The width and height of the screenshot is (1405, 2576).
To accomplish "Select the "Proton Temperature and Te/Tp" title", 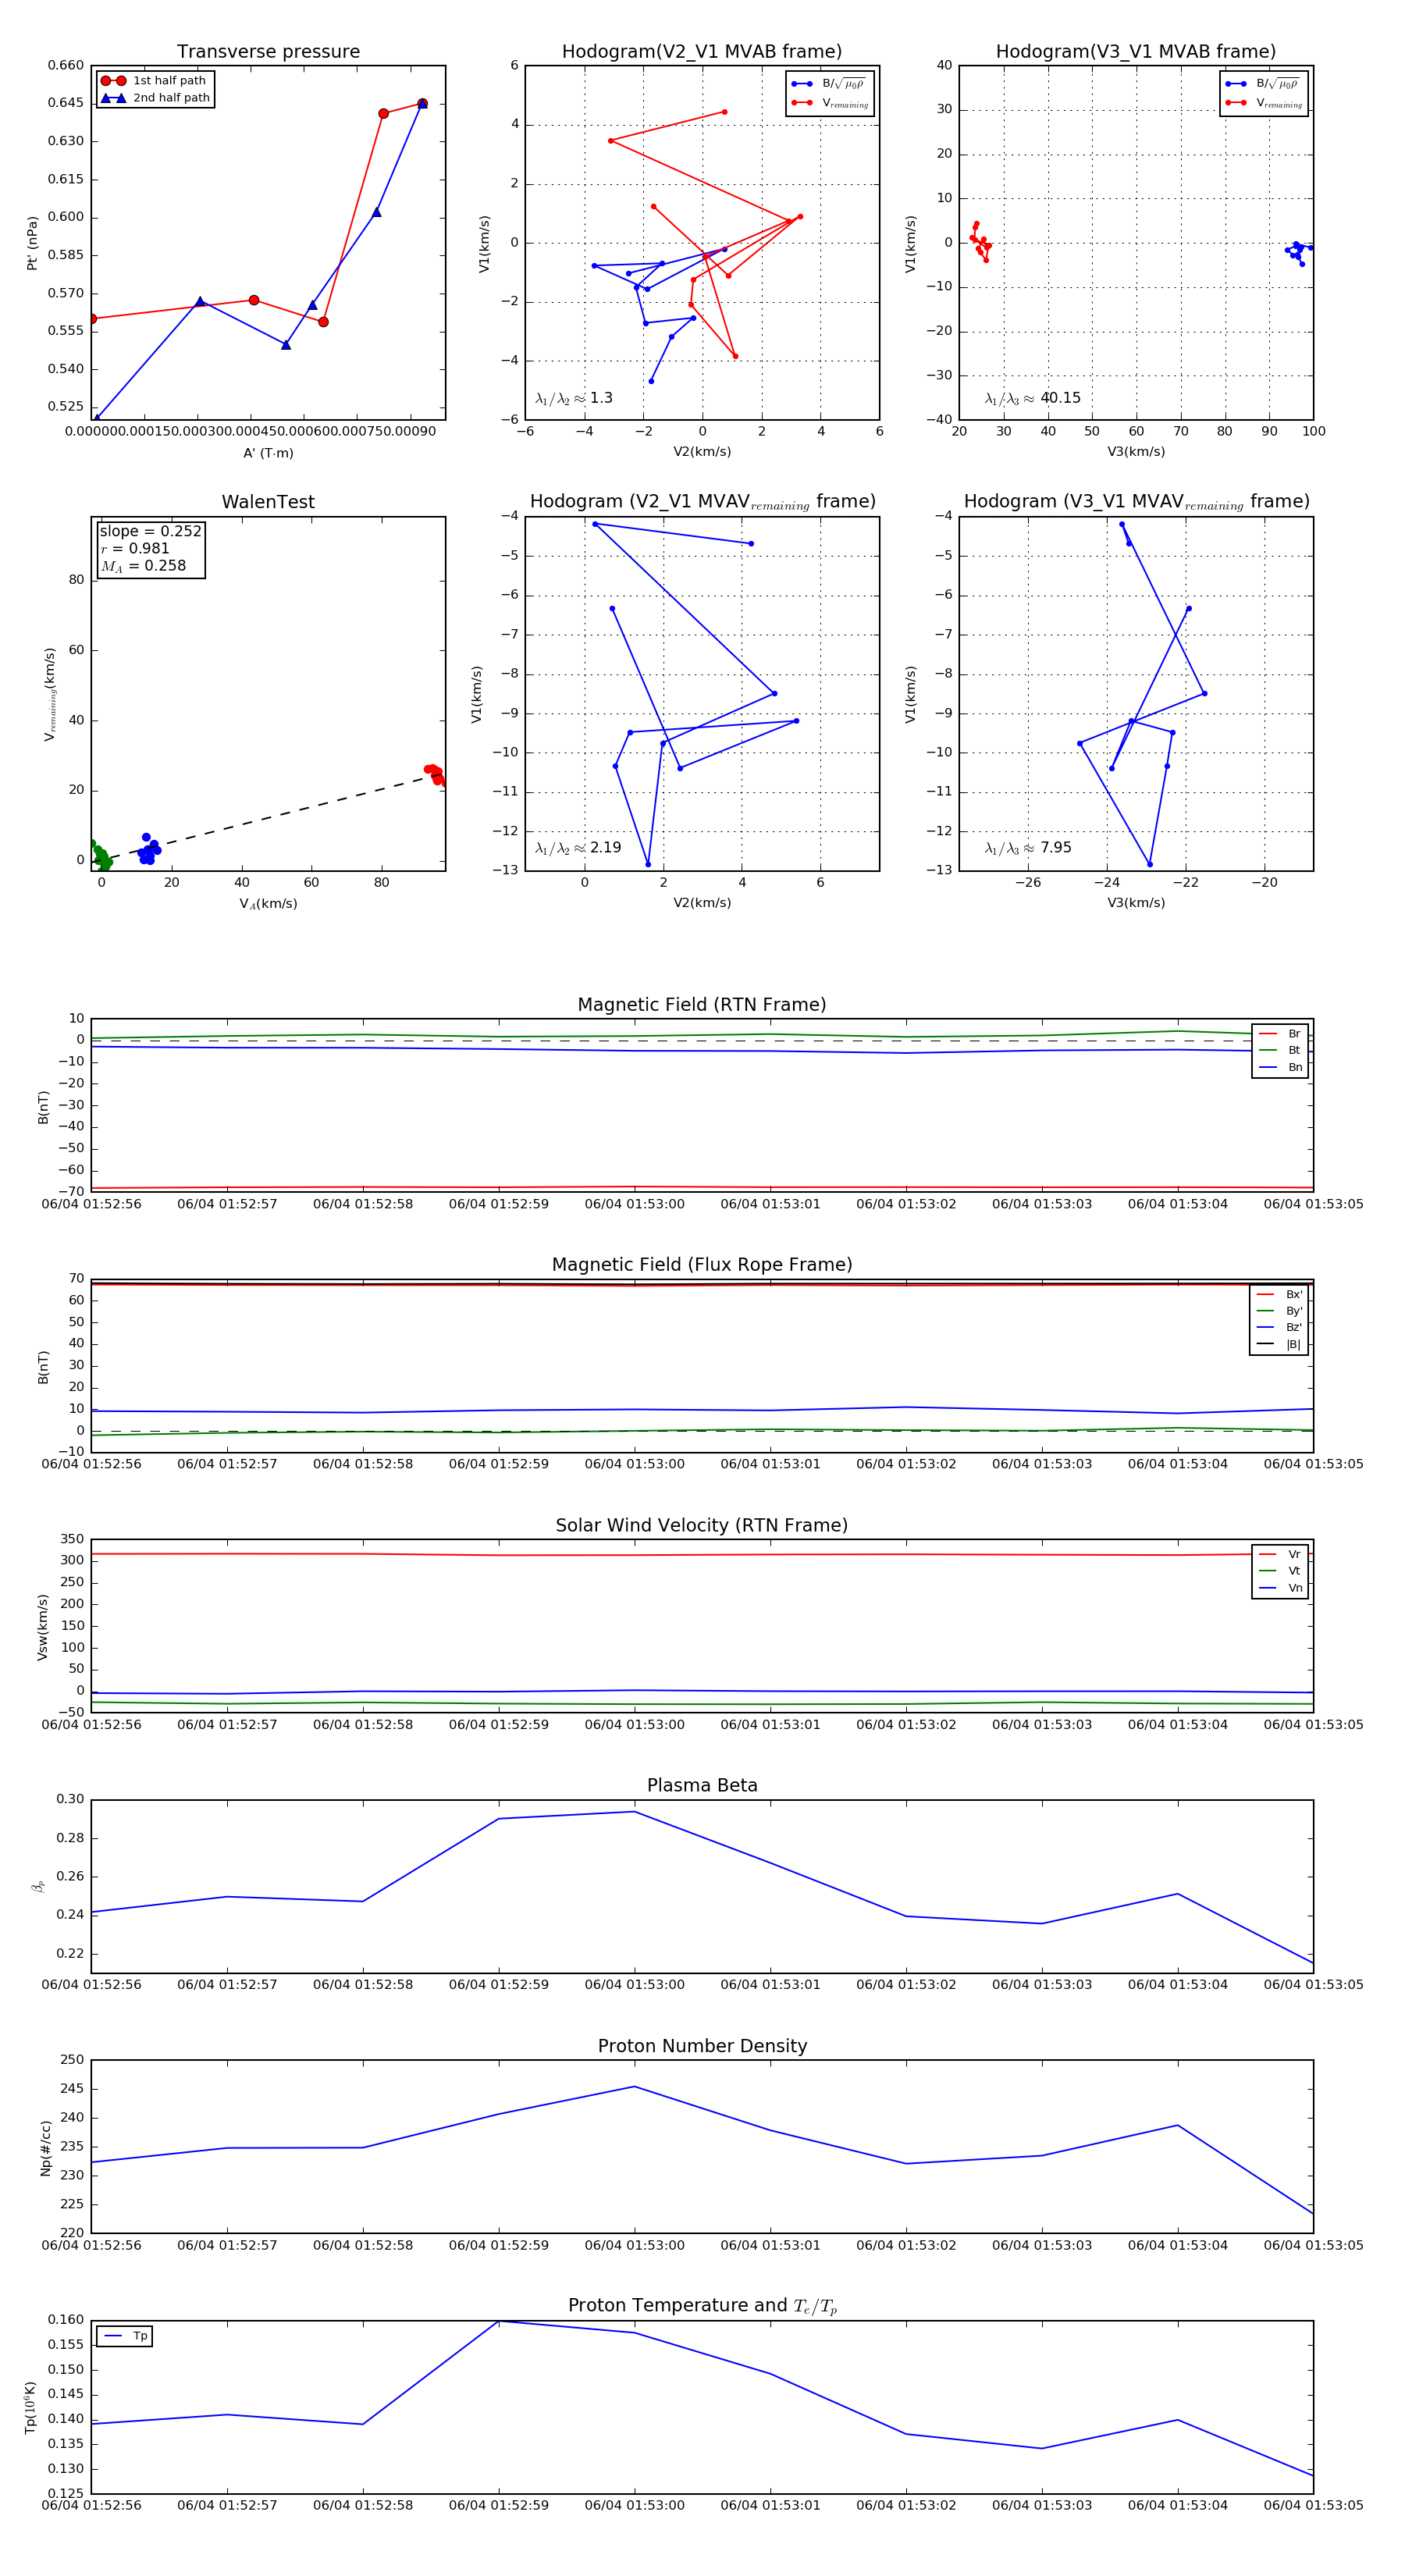I will point(702,2306).
